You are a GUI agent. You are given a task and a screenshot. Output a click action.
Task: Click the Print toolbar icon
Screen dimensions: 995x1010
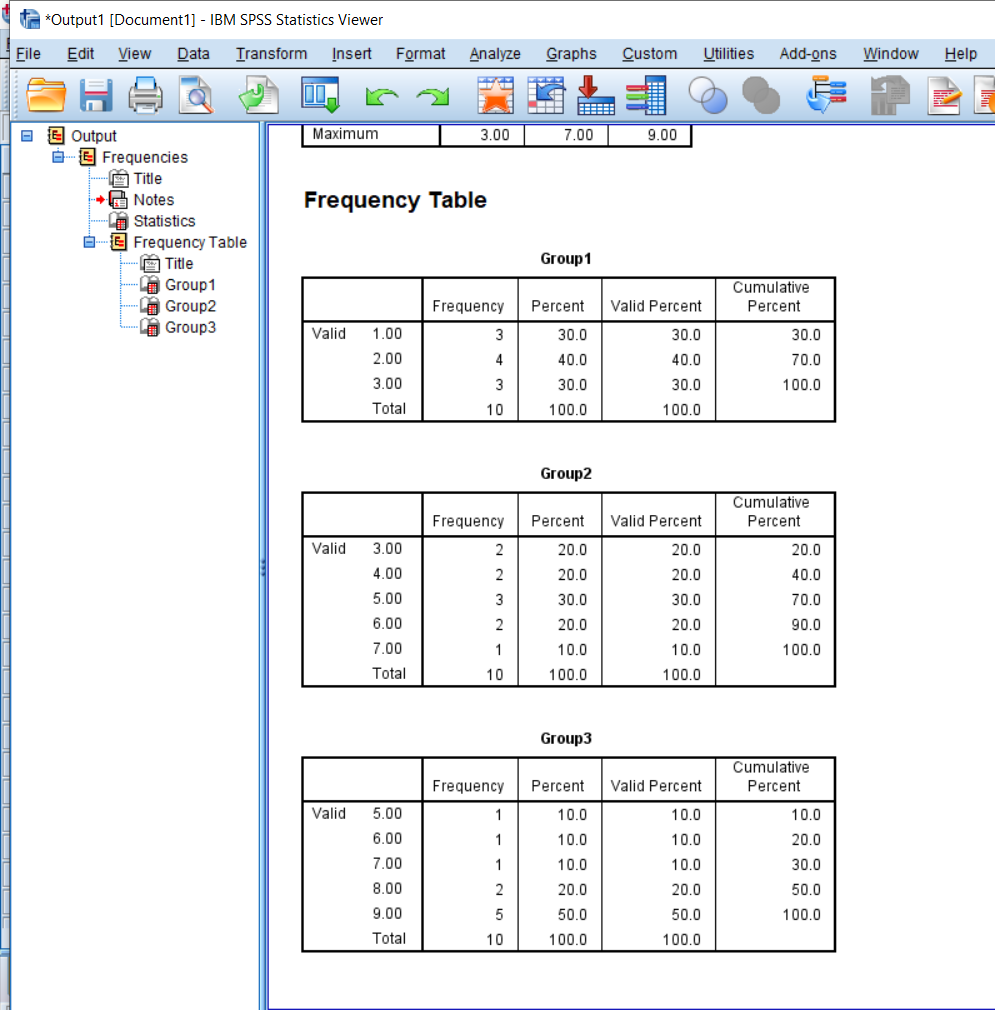(x=145, y=96)
